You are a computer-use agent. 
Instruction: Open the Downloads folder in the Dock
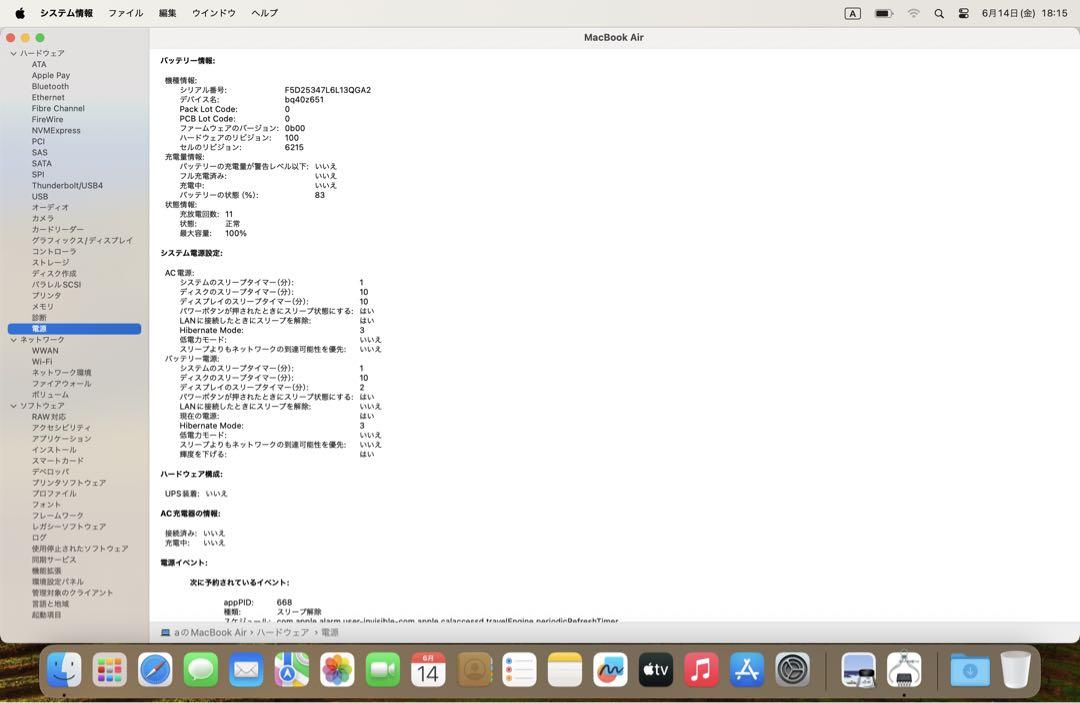970,669
